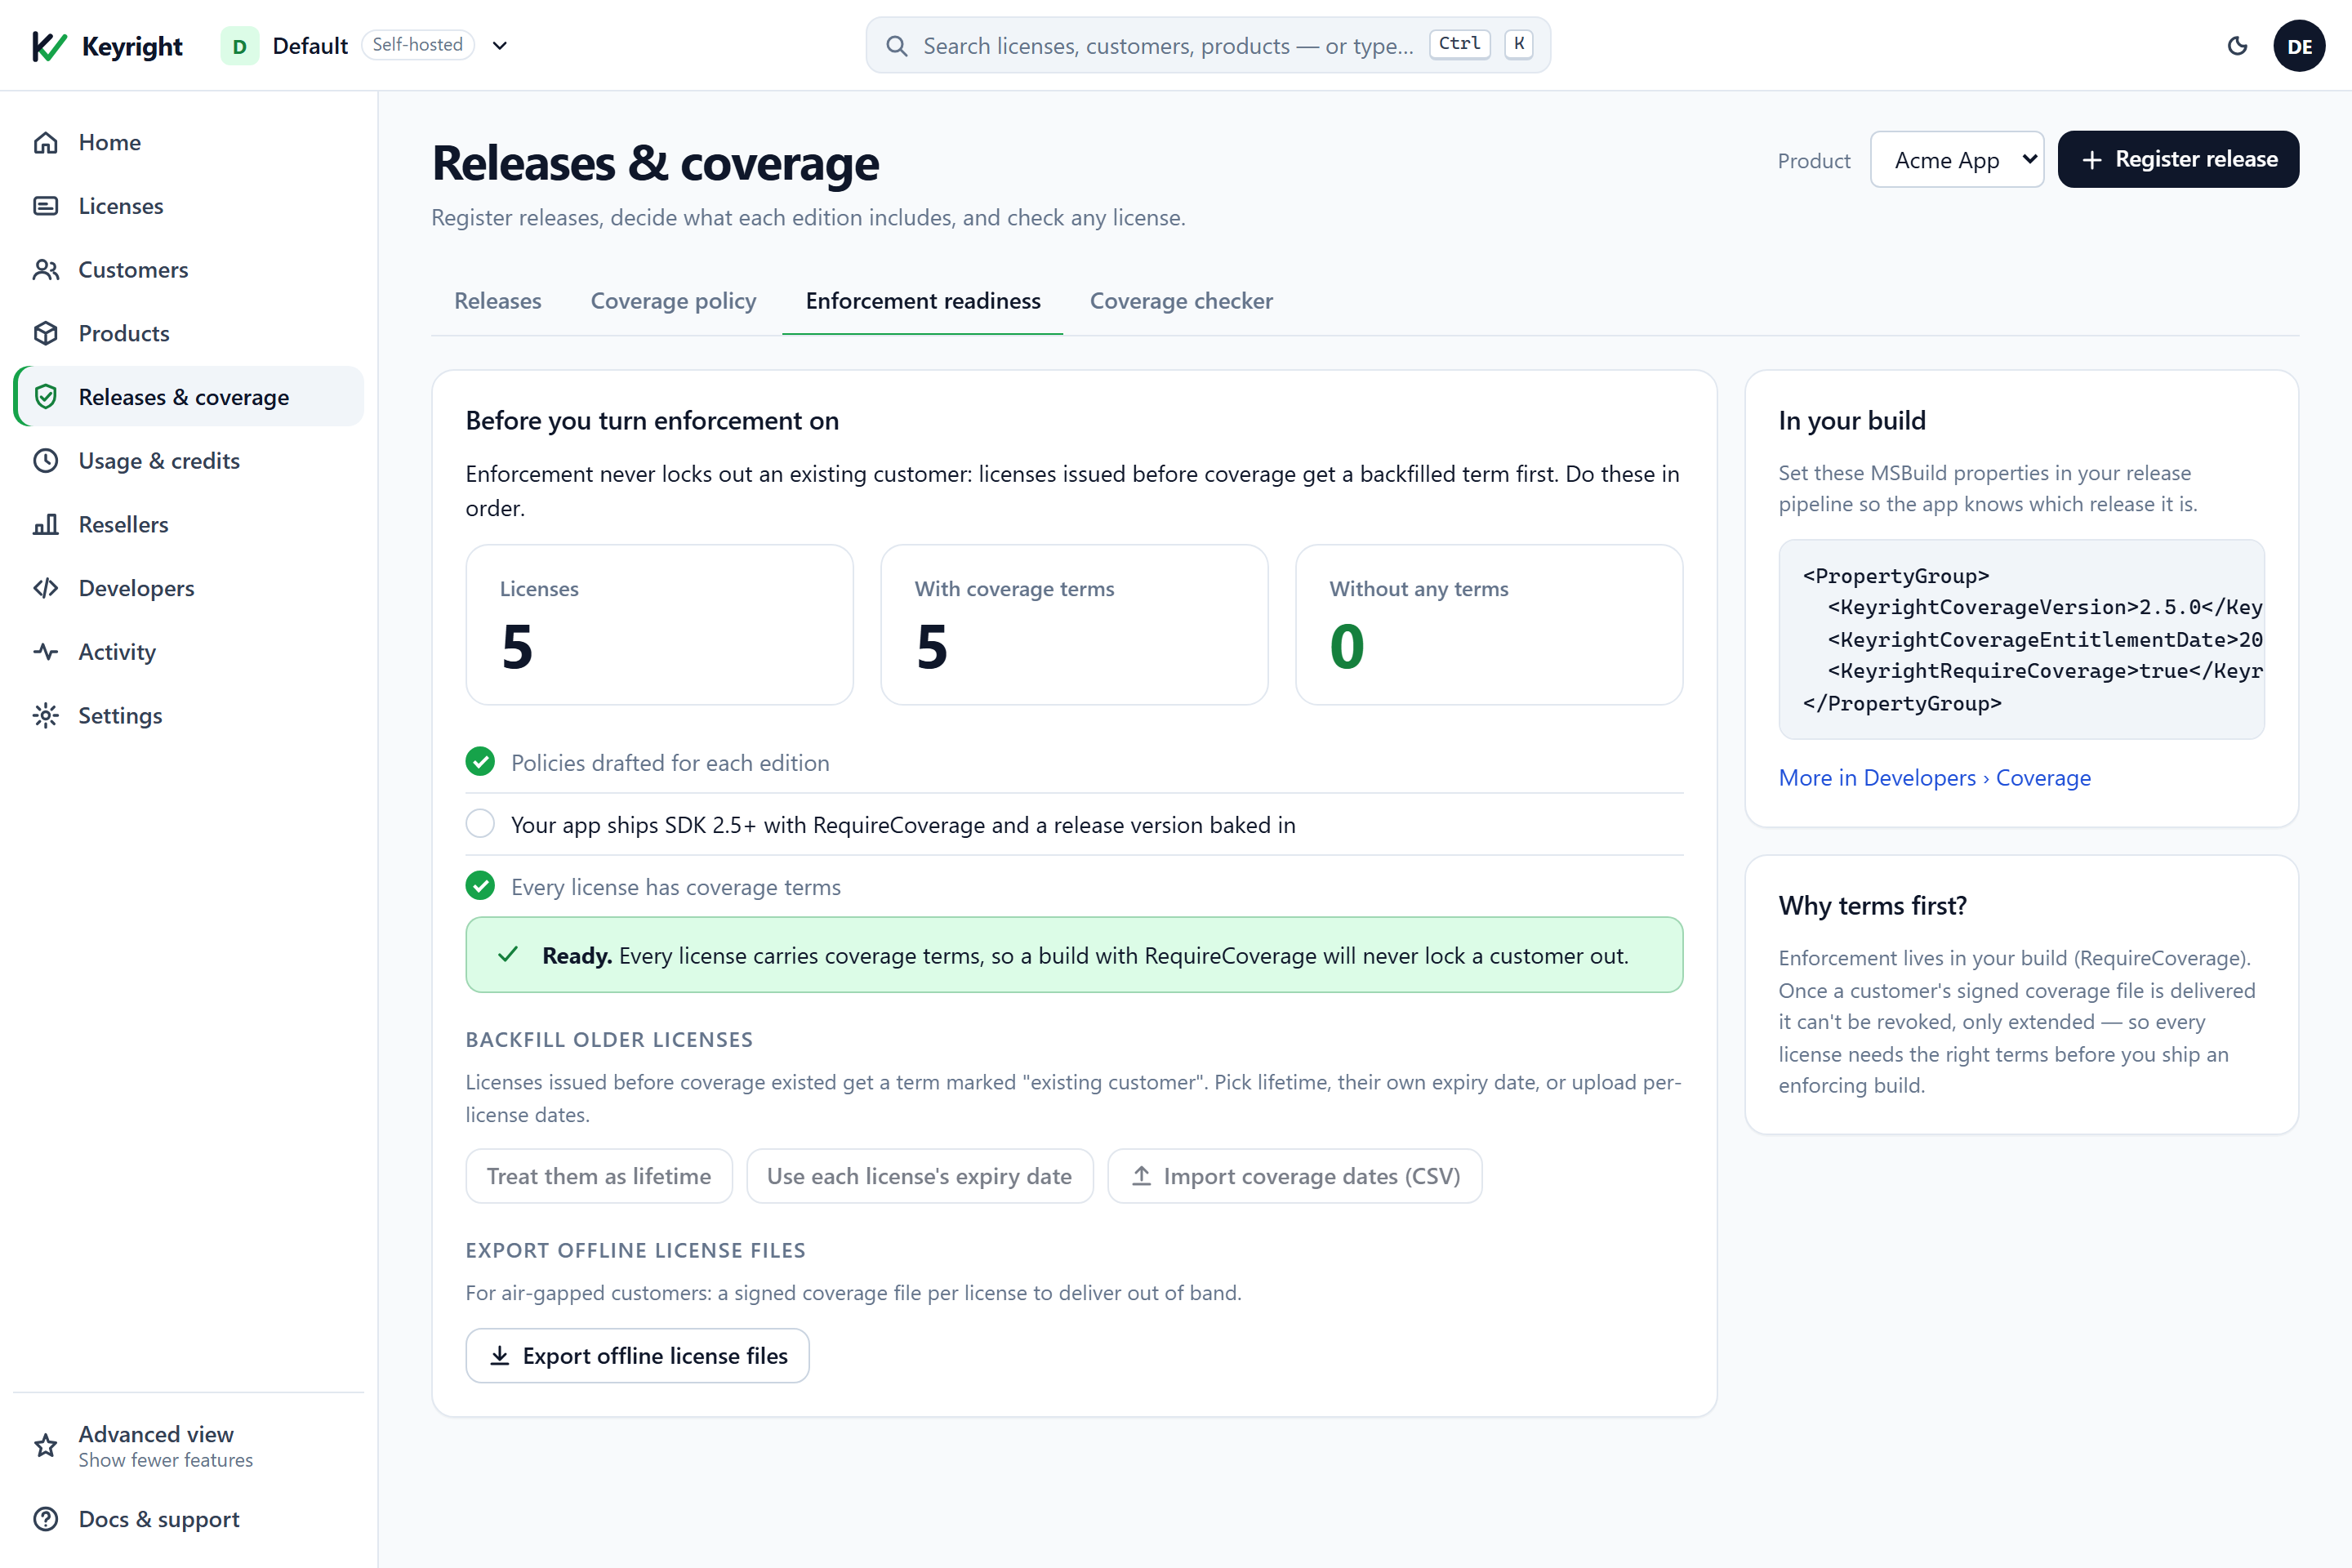The image size is (2352, 1568).
Task: Click the Home sidebar label
Action: 110,143
